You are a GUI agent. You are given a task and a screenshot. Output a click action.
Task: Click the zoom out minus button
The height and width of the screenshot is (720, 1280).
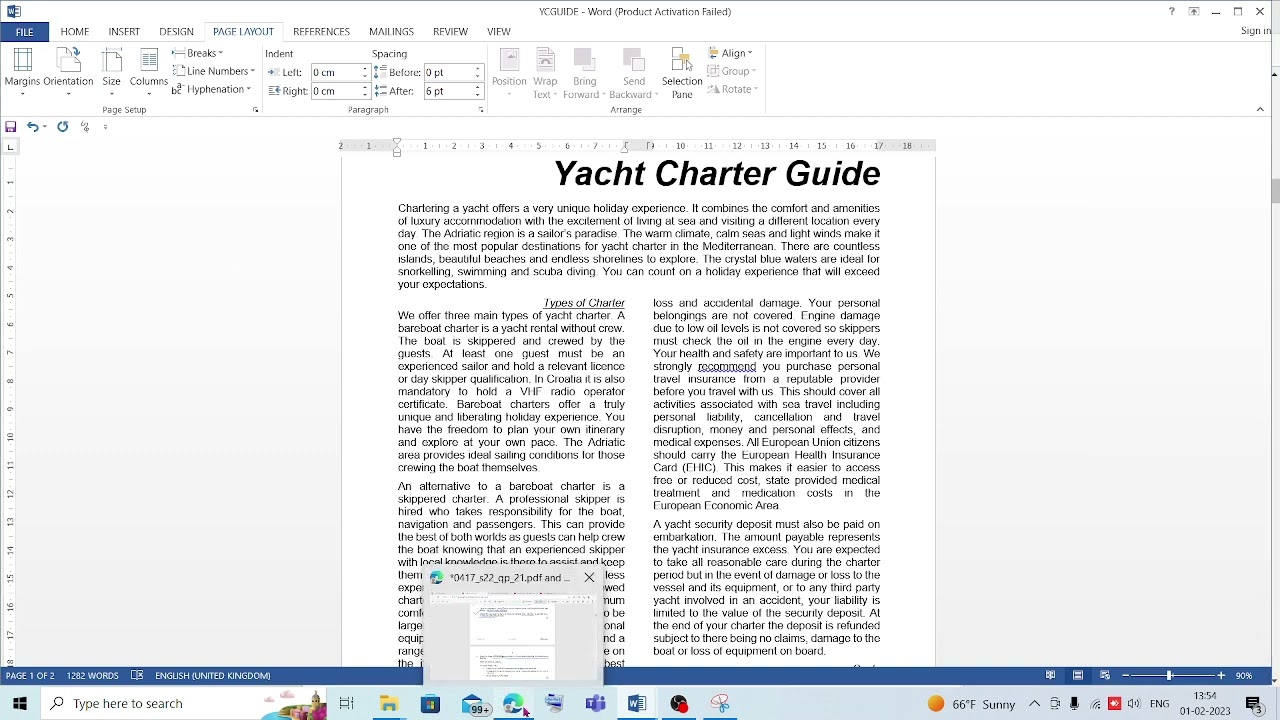[x=1125, y=676]
